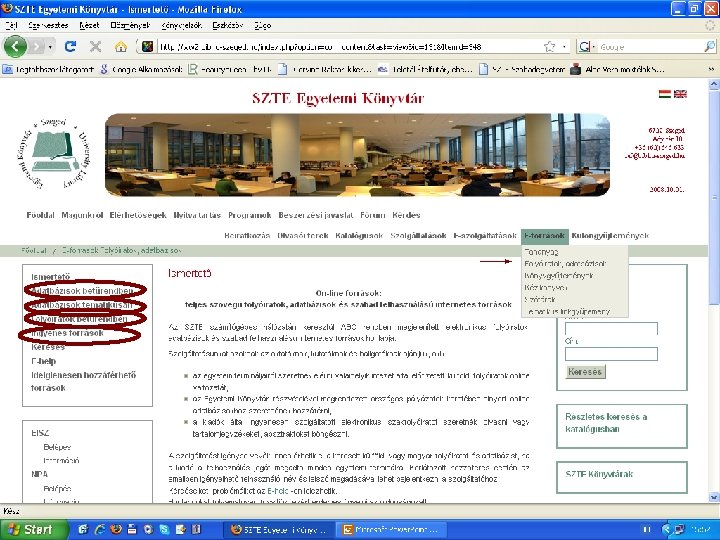Click the Szeged University Library round logo

pos(54,153)
